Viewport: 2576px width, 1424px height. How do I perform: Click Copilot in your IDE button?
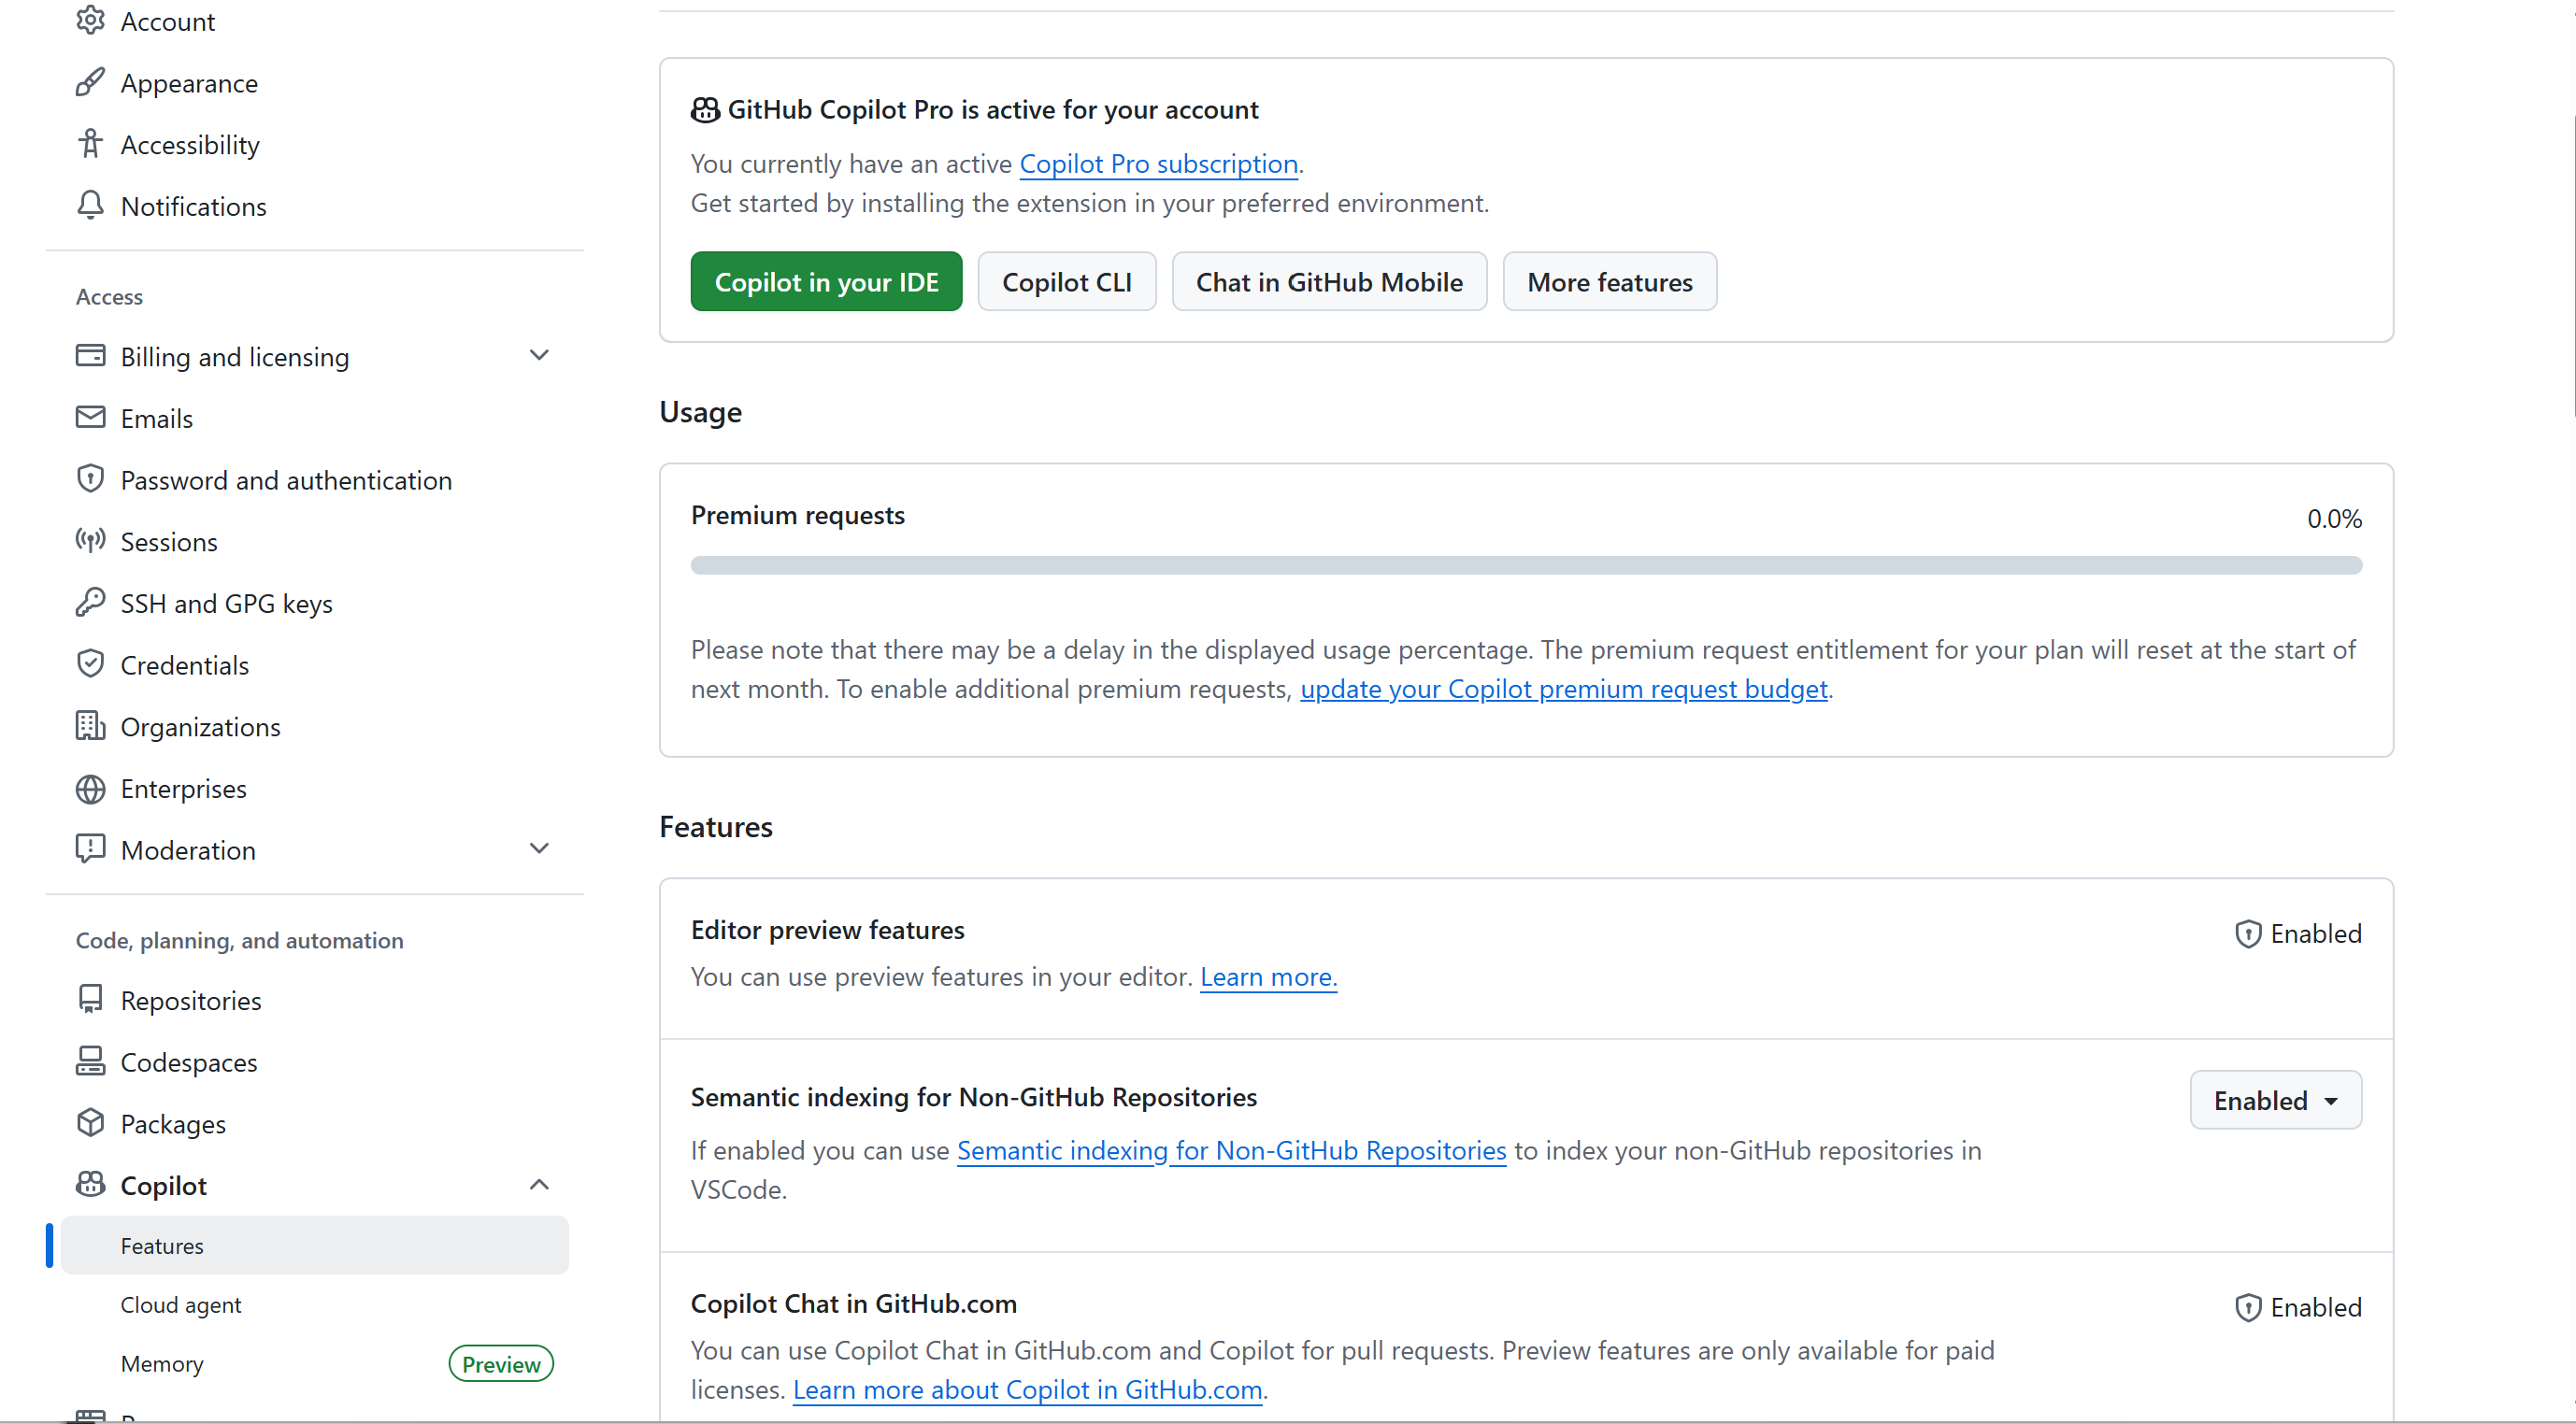click(x=826, y=282)
